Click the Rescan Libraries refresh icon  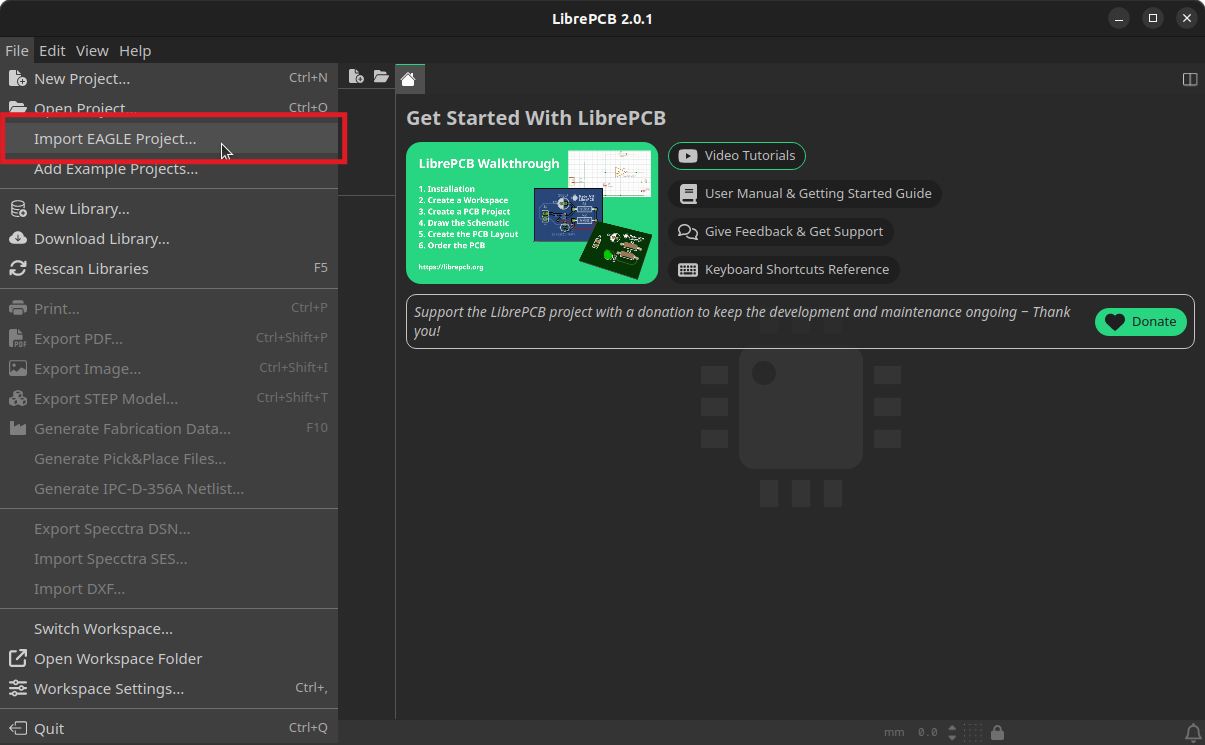(x=17, y=269)
